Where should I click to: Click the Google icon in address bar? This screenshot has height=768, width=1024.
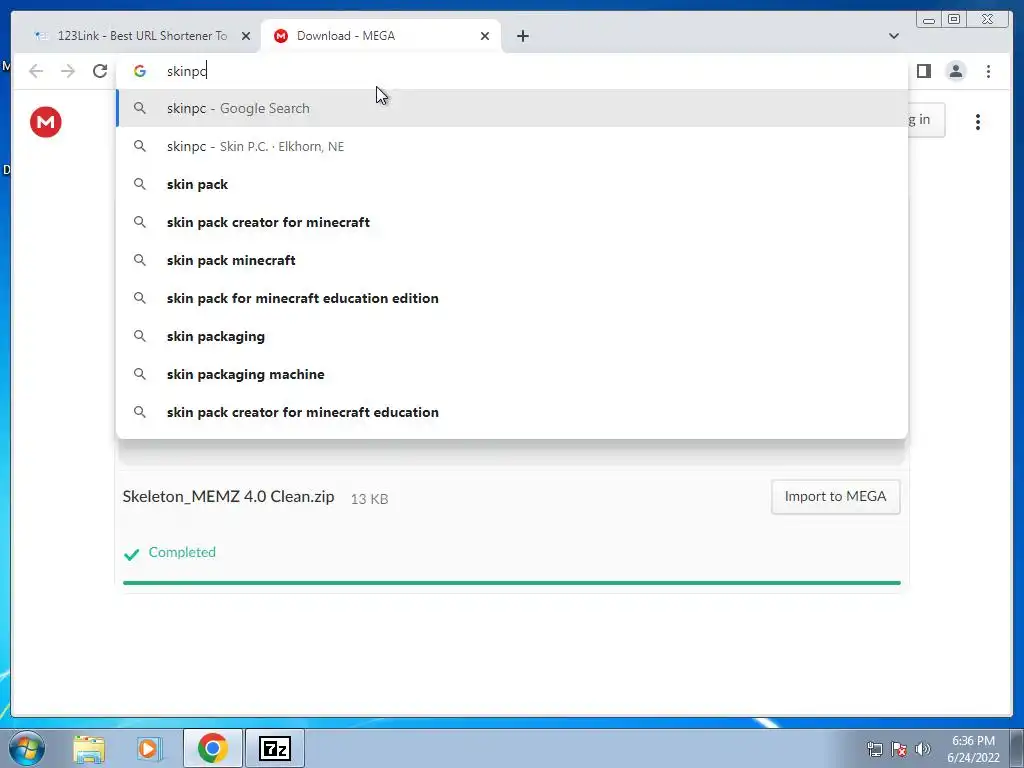[140, 71]
